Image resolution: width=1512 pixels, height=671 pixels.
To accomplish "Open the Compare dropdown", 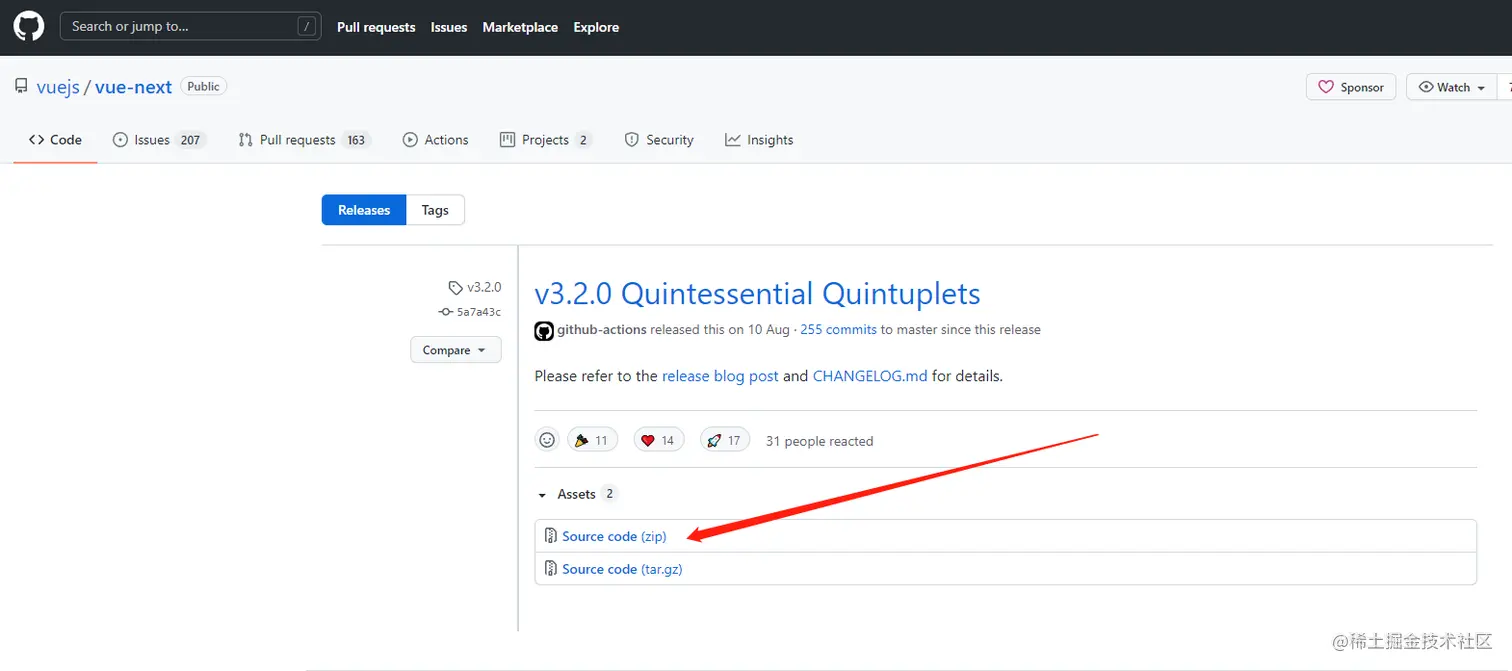I will point(455,350).
